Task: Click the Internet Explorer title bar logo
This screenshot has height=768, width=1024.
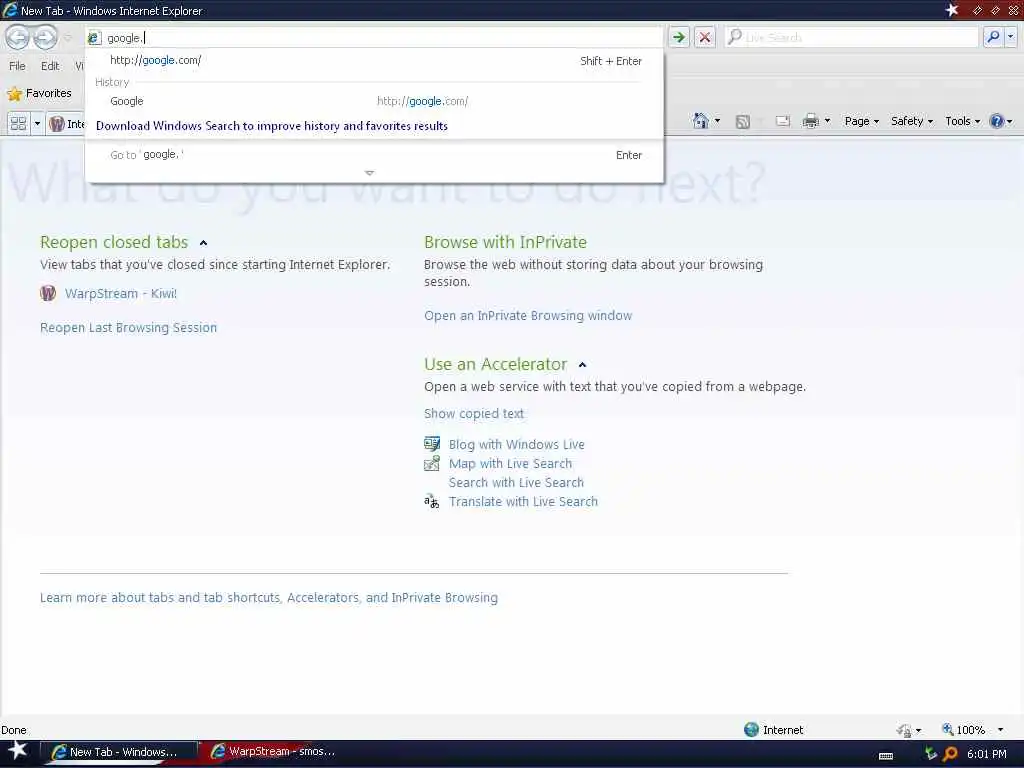Action: [x=10, y=10]
